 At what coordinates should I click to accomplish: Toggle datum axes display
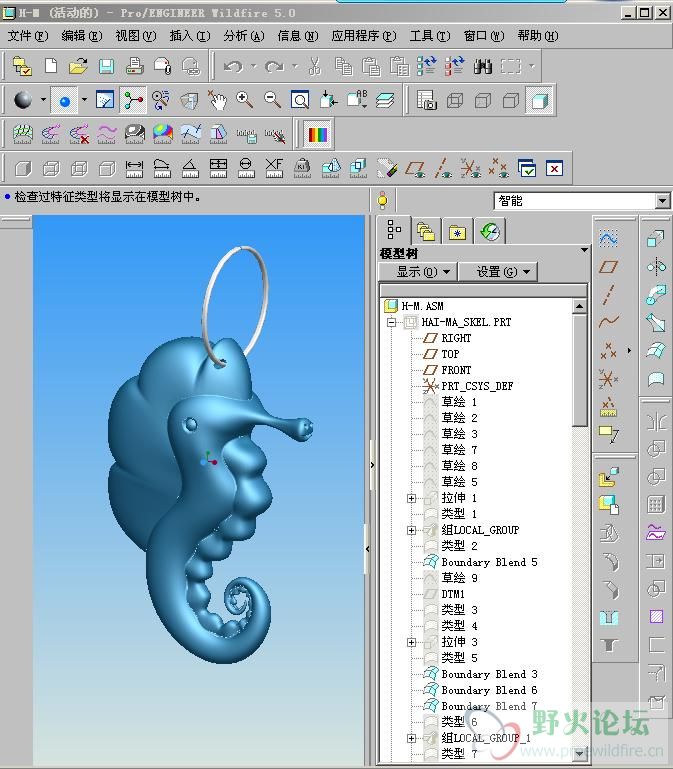pyautogui.click(x=443, y=168)
